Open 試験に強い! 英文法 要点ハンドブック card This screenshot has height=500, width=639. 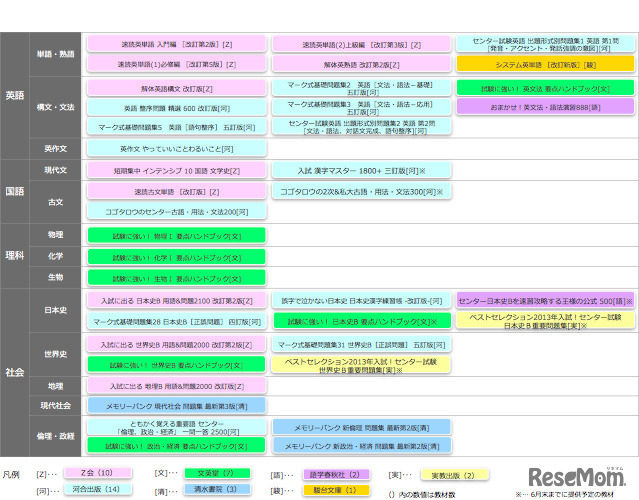coord(546,88)
